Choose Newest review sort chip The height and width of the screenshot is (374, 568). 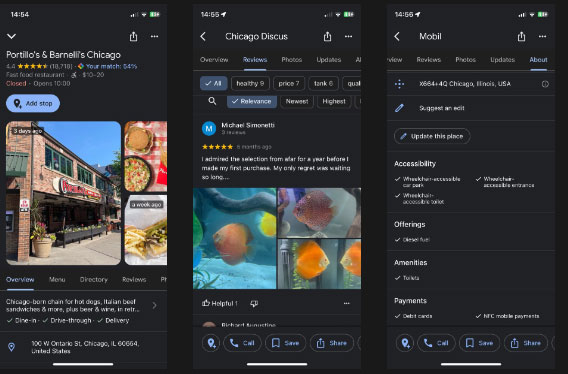297,101
